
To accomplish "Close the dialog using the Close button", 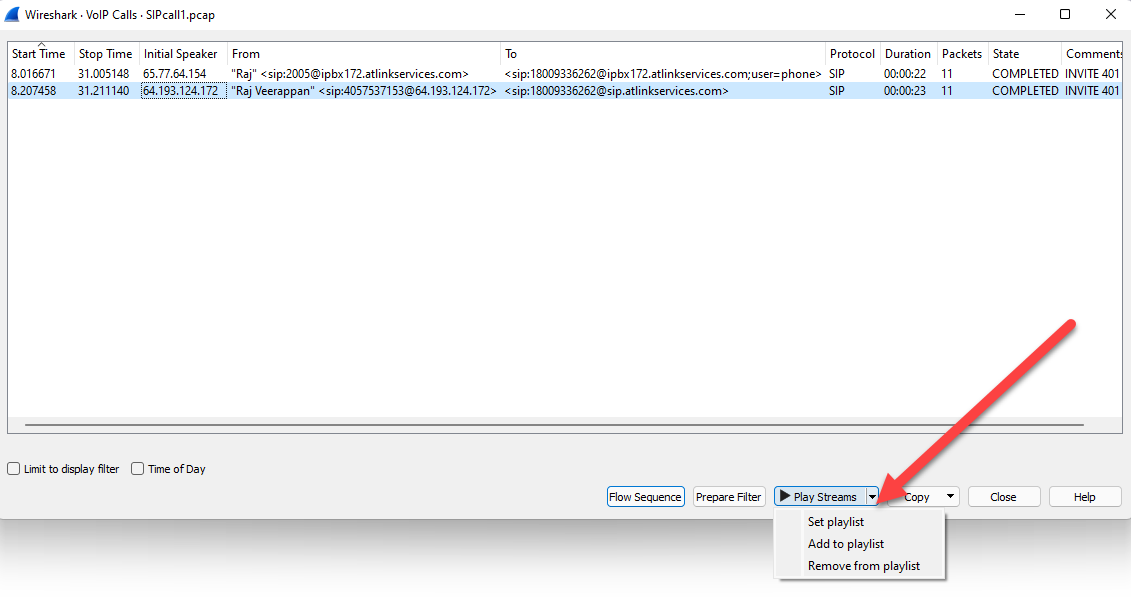I will pos(1003,497).
